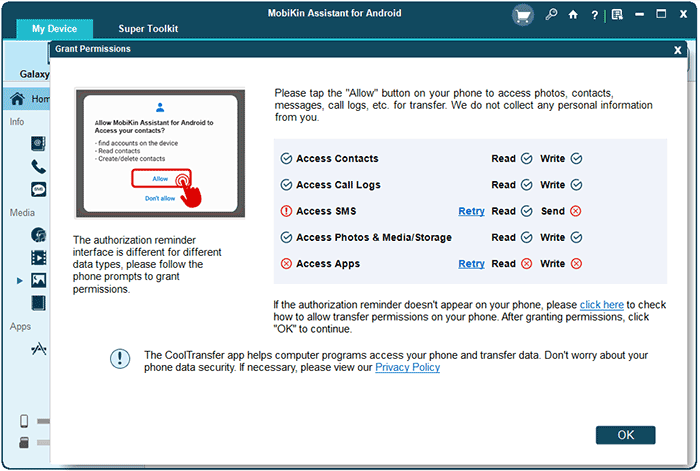Click the key registration icon
The height and width of the screenshot is (471, 700).
[551, 15]
